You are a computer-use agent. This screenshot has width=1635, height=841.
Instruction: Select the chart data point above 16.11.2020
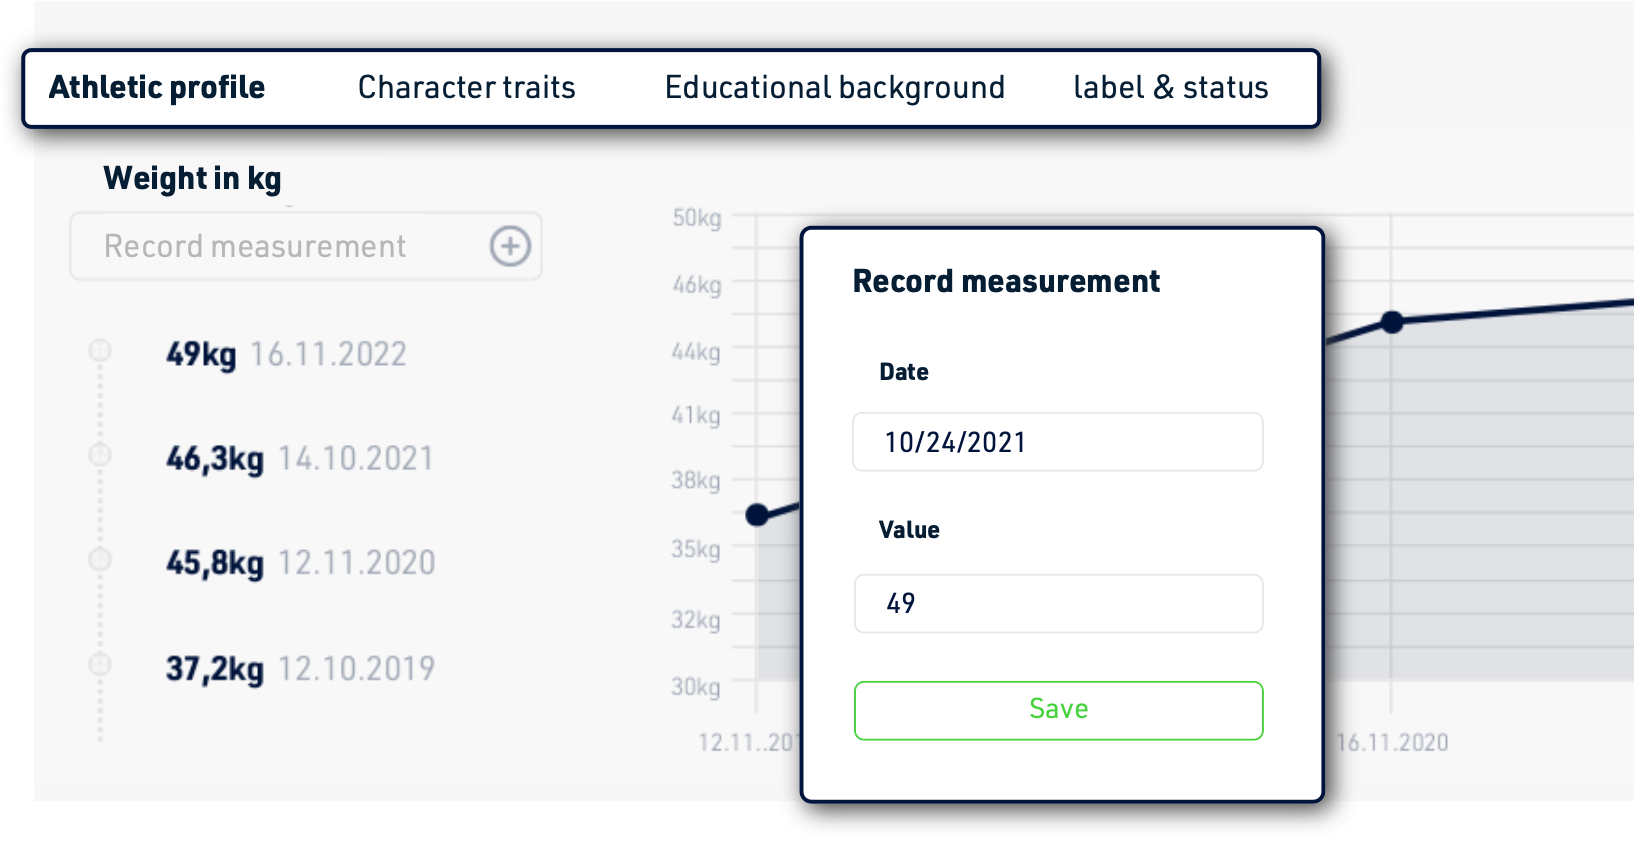1392,322
